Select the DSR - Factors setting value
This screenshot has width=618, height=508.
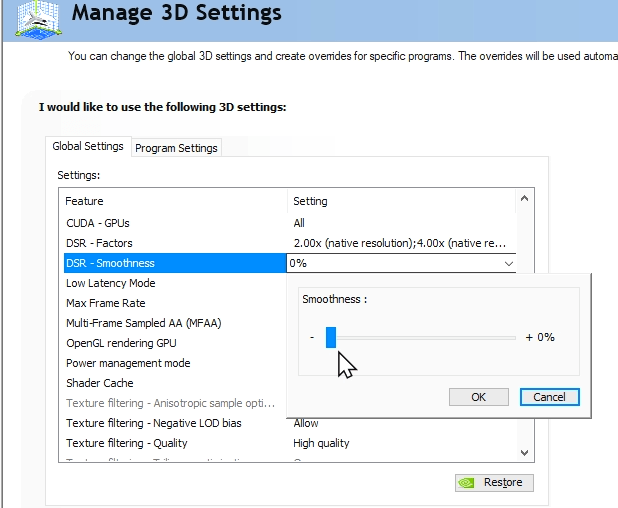[x=400, y=243]
